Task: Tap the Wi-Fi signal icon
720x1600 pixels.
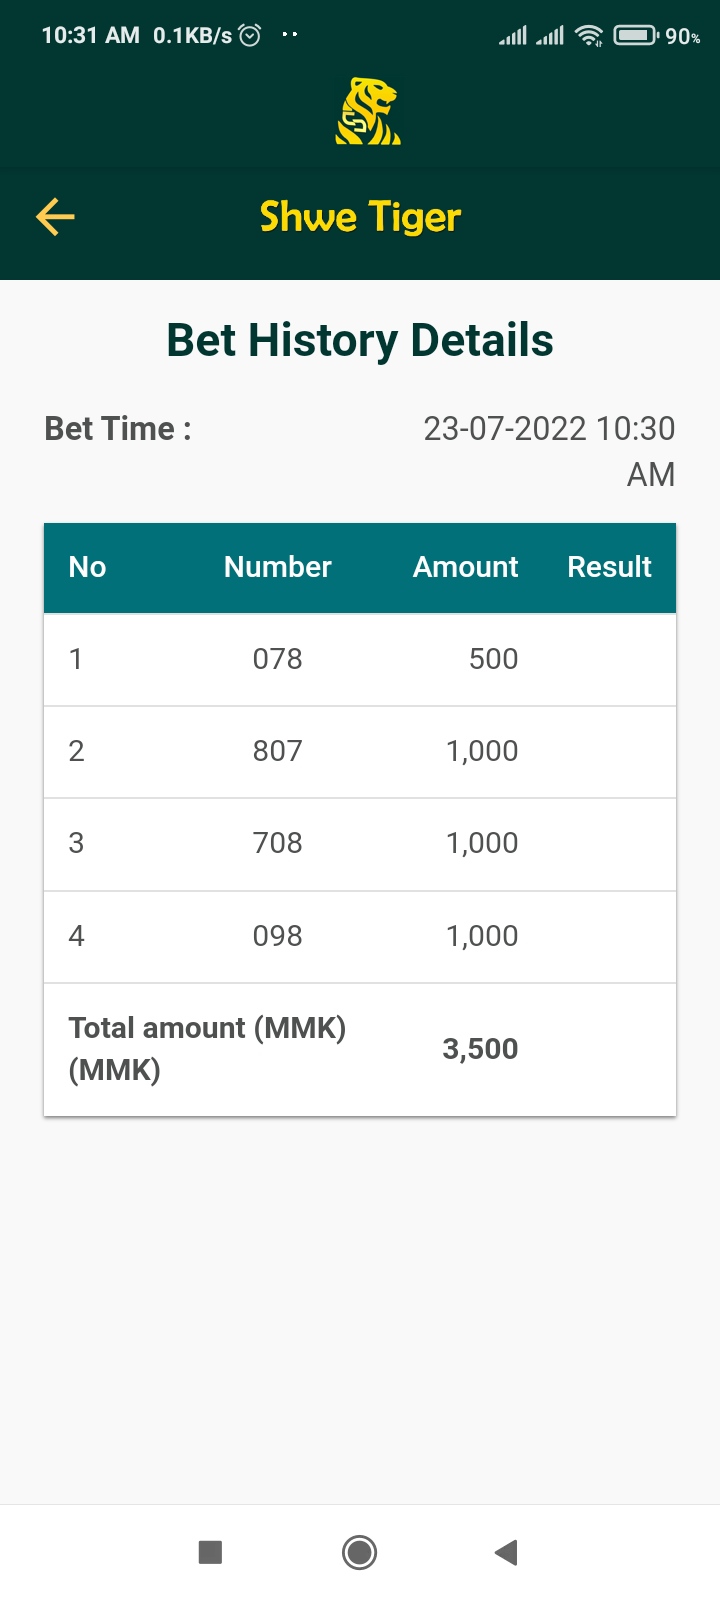Action: pos(590,36)
